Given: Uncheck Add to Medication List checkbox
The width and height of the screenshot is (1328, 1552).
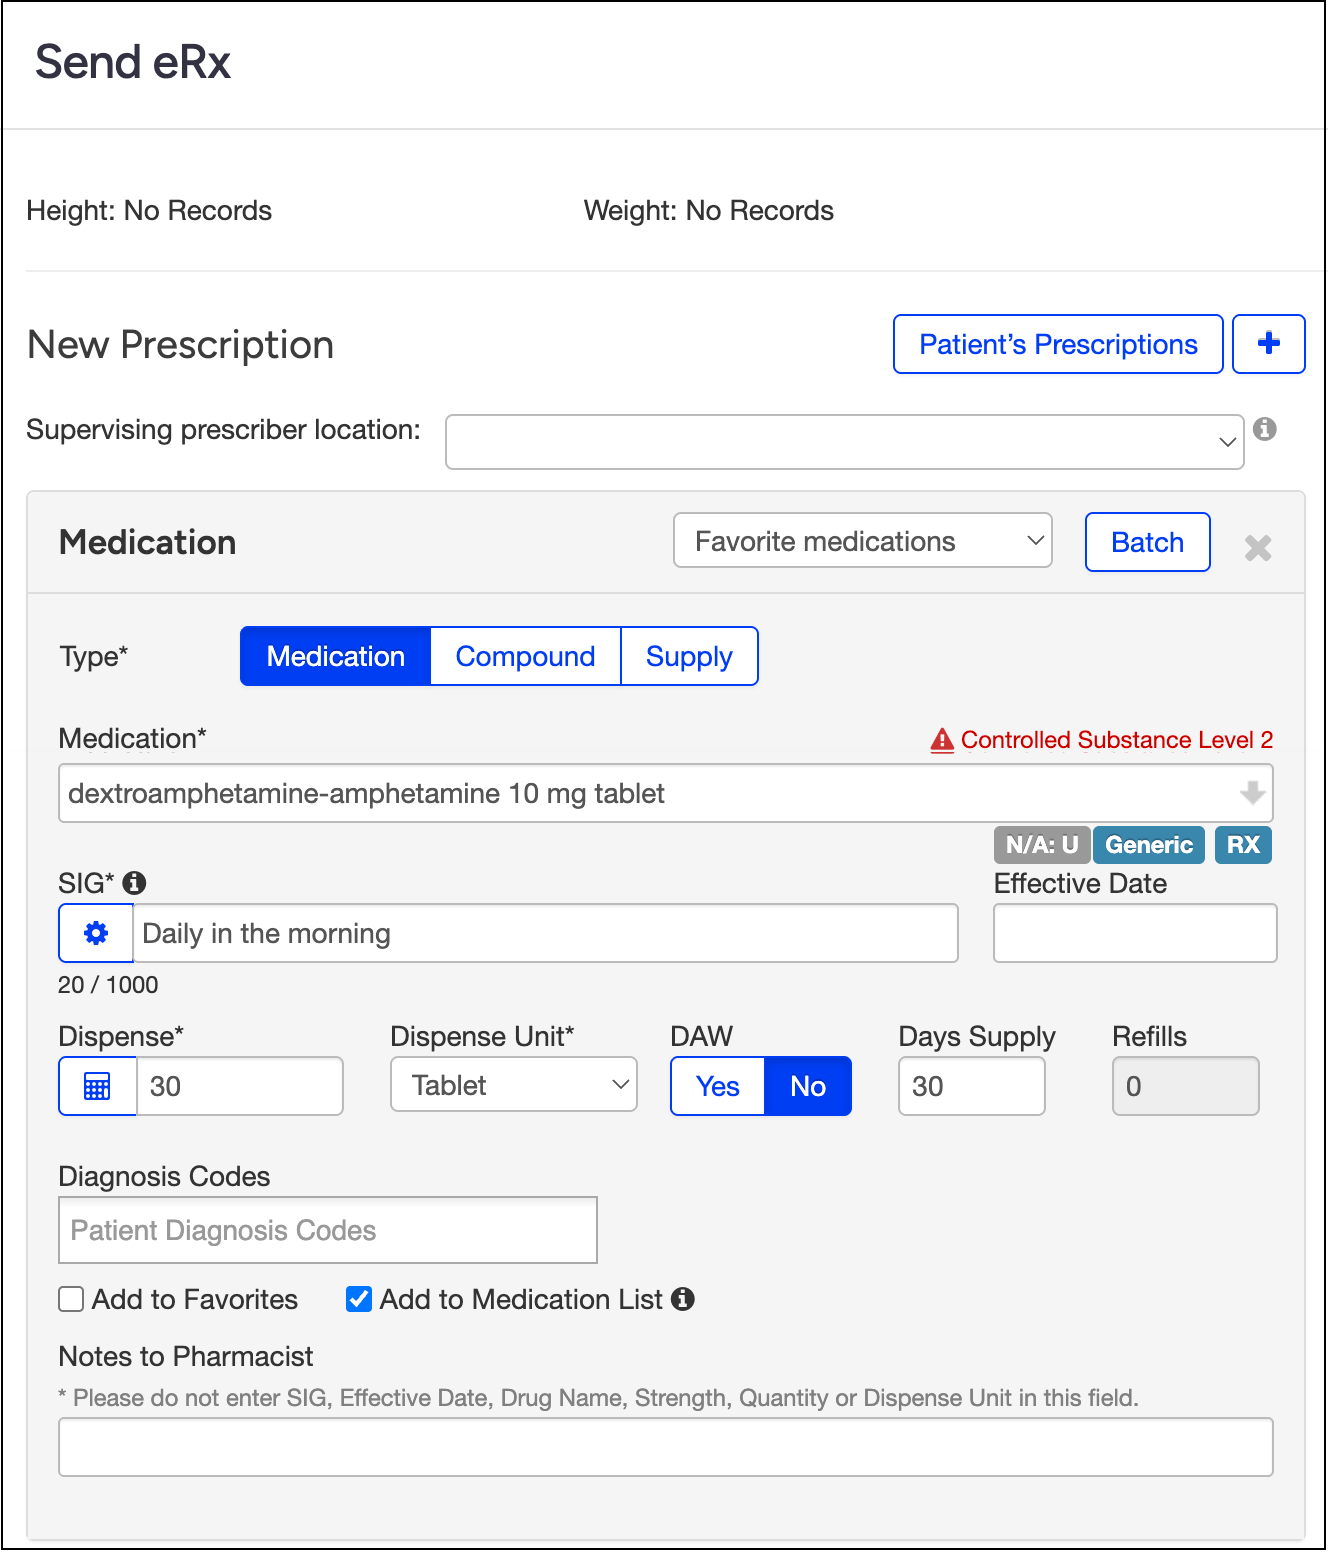Looking at the screenshot, I should [x=358, y=1299].
